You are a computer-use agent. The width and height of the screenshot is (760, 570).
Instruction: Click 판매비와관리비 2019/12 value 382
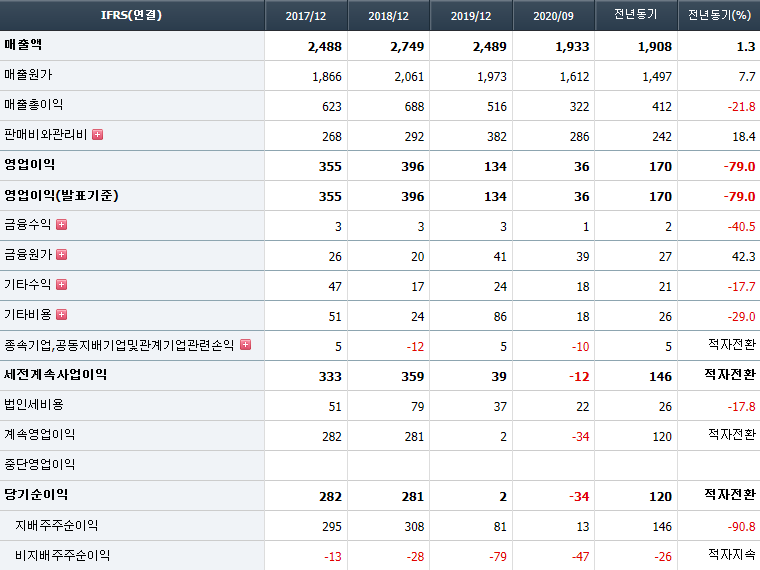coord(497,137)
